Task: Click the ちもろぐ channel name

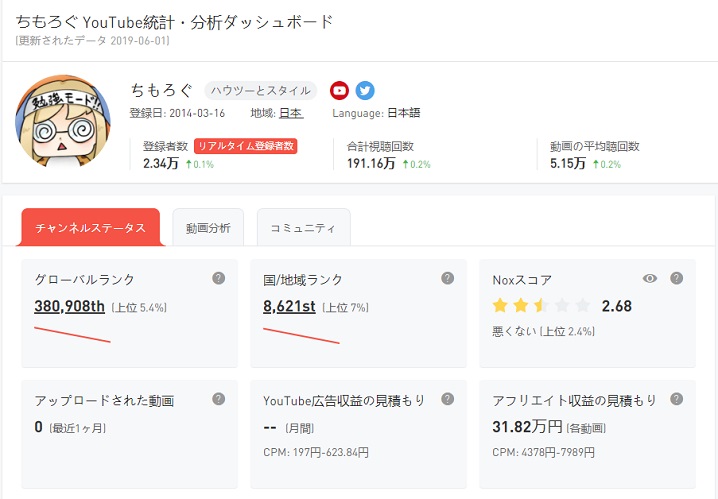Action: 161,90
